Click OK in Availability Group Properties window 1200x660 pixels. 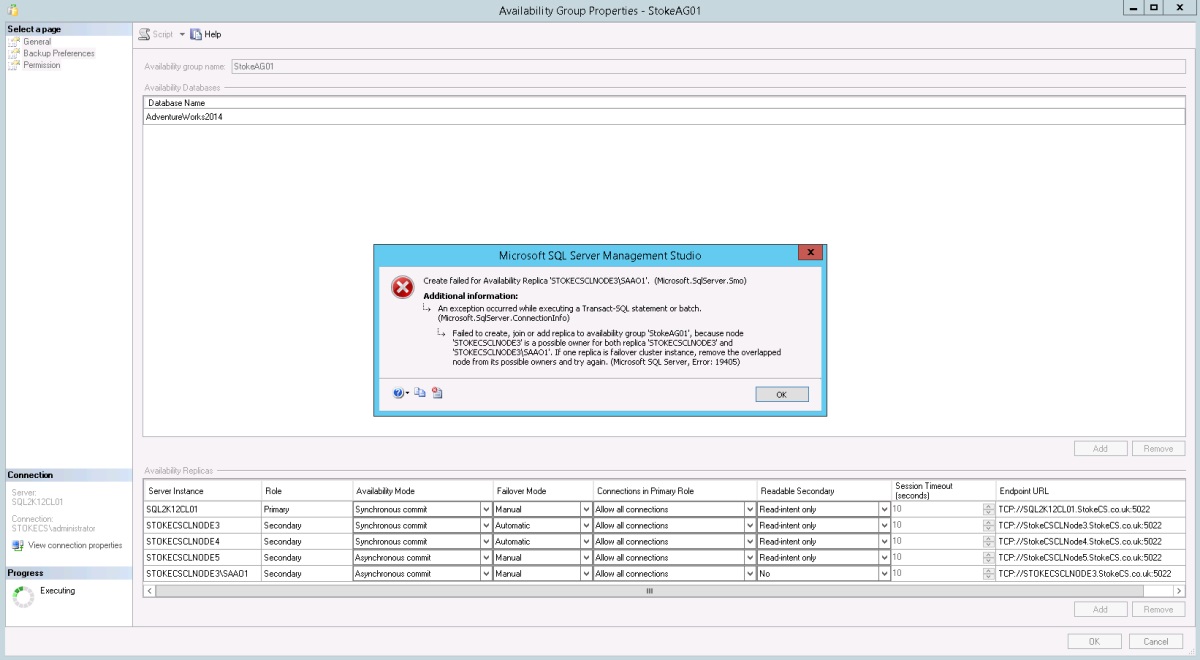point(1094,641)
